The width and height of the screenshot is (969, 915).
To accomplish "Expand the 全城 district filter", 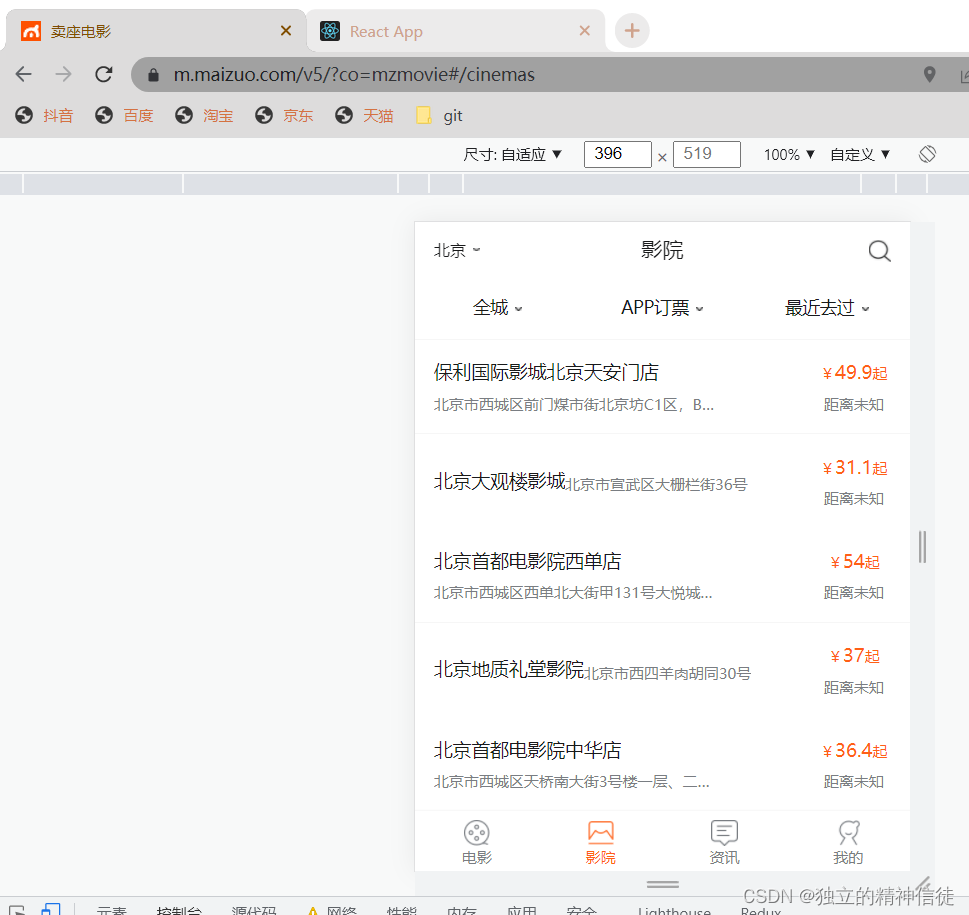I will [x=497, y=308].
